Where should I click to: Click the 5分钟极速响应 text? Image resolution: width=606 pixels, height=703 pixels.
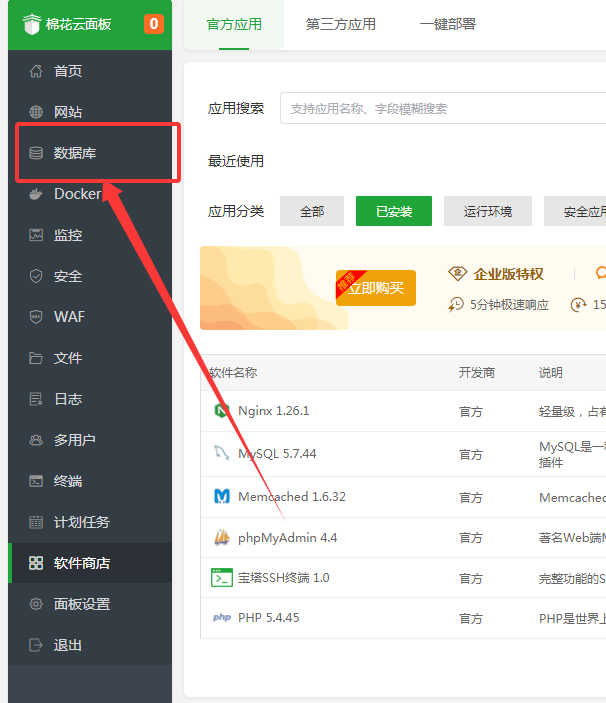point(509,305)
